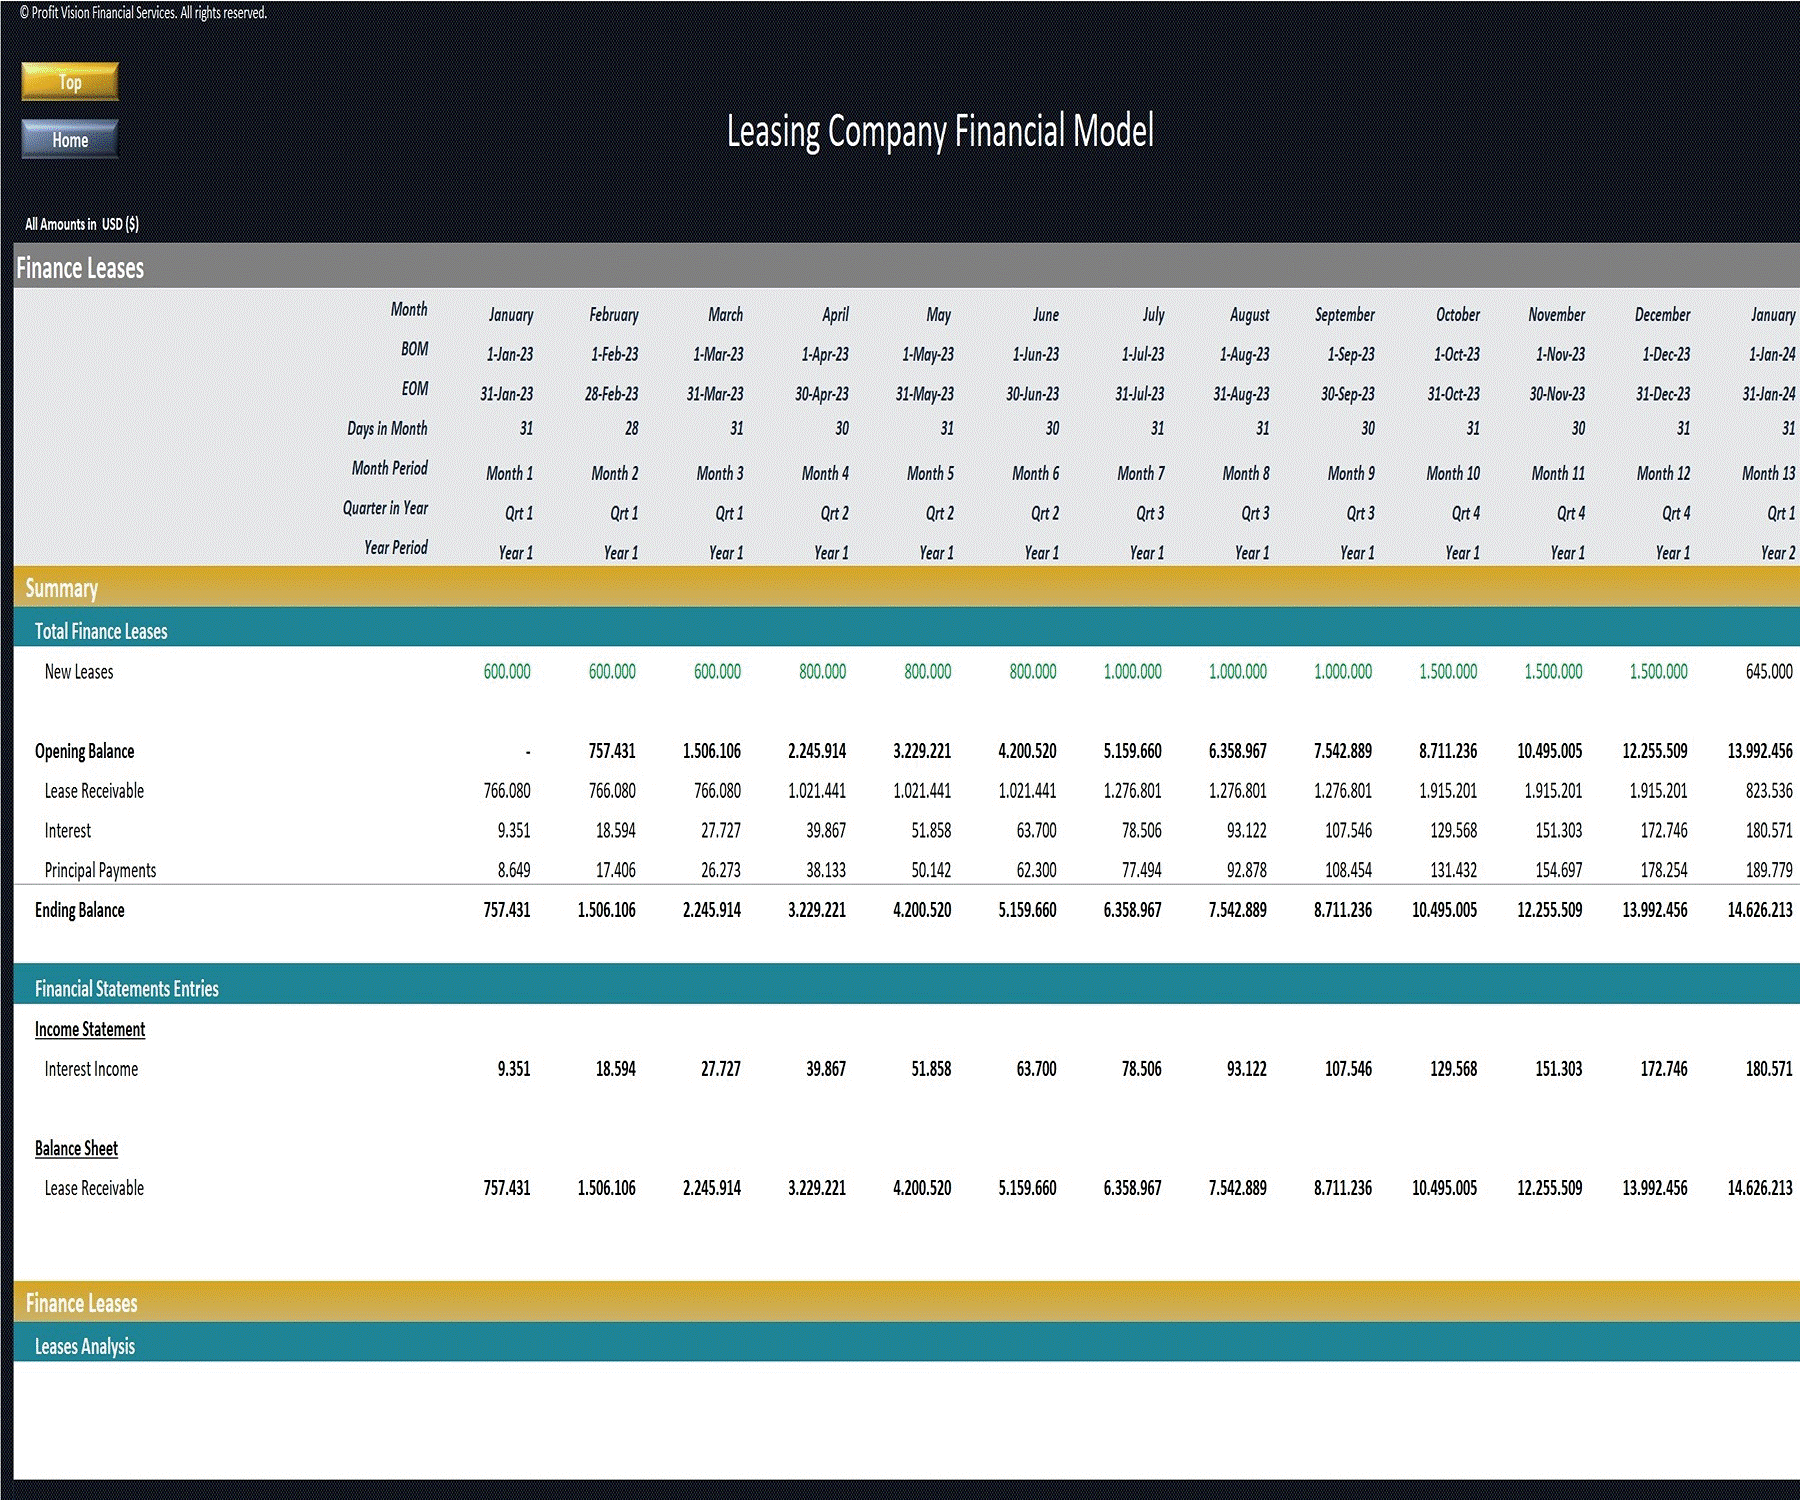
Task: Click the Opening Balance row label
Action: pos(84,751)
